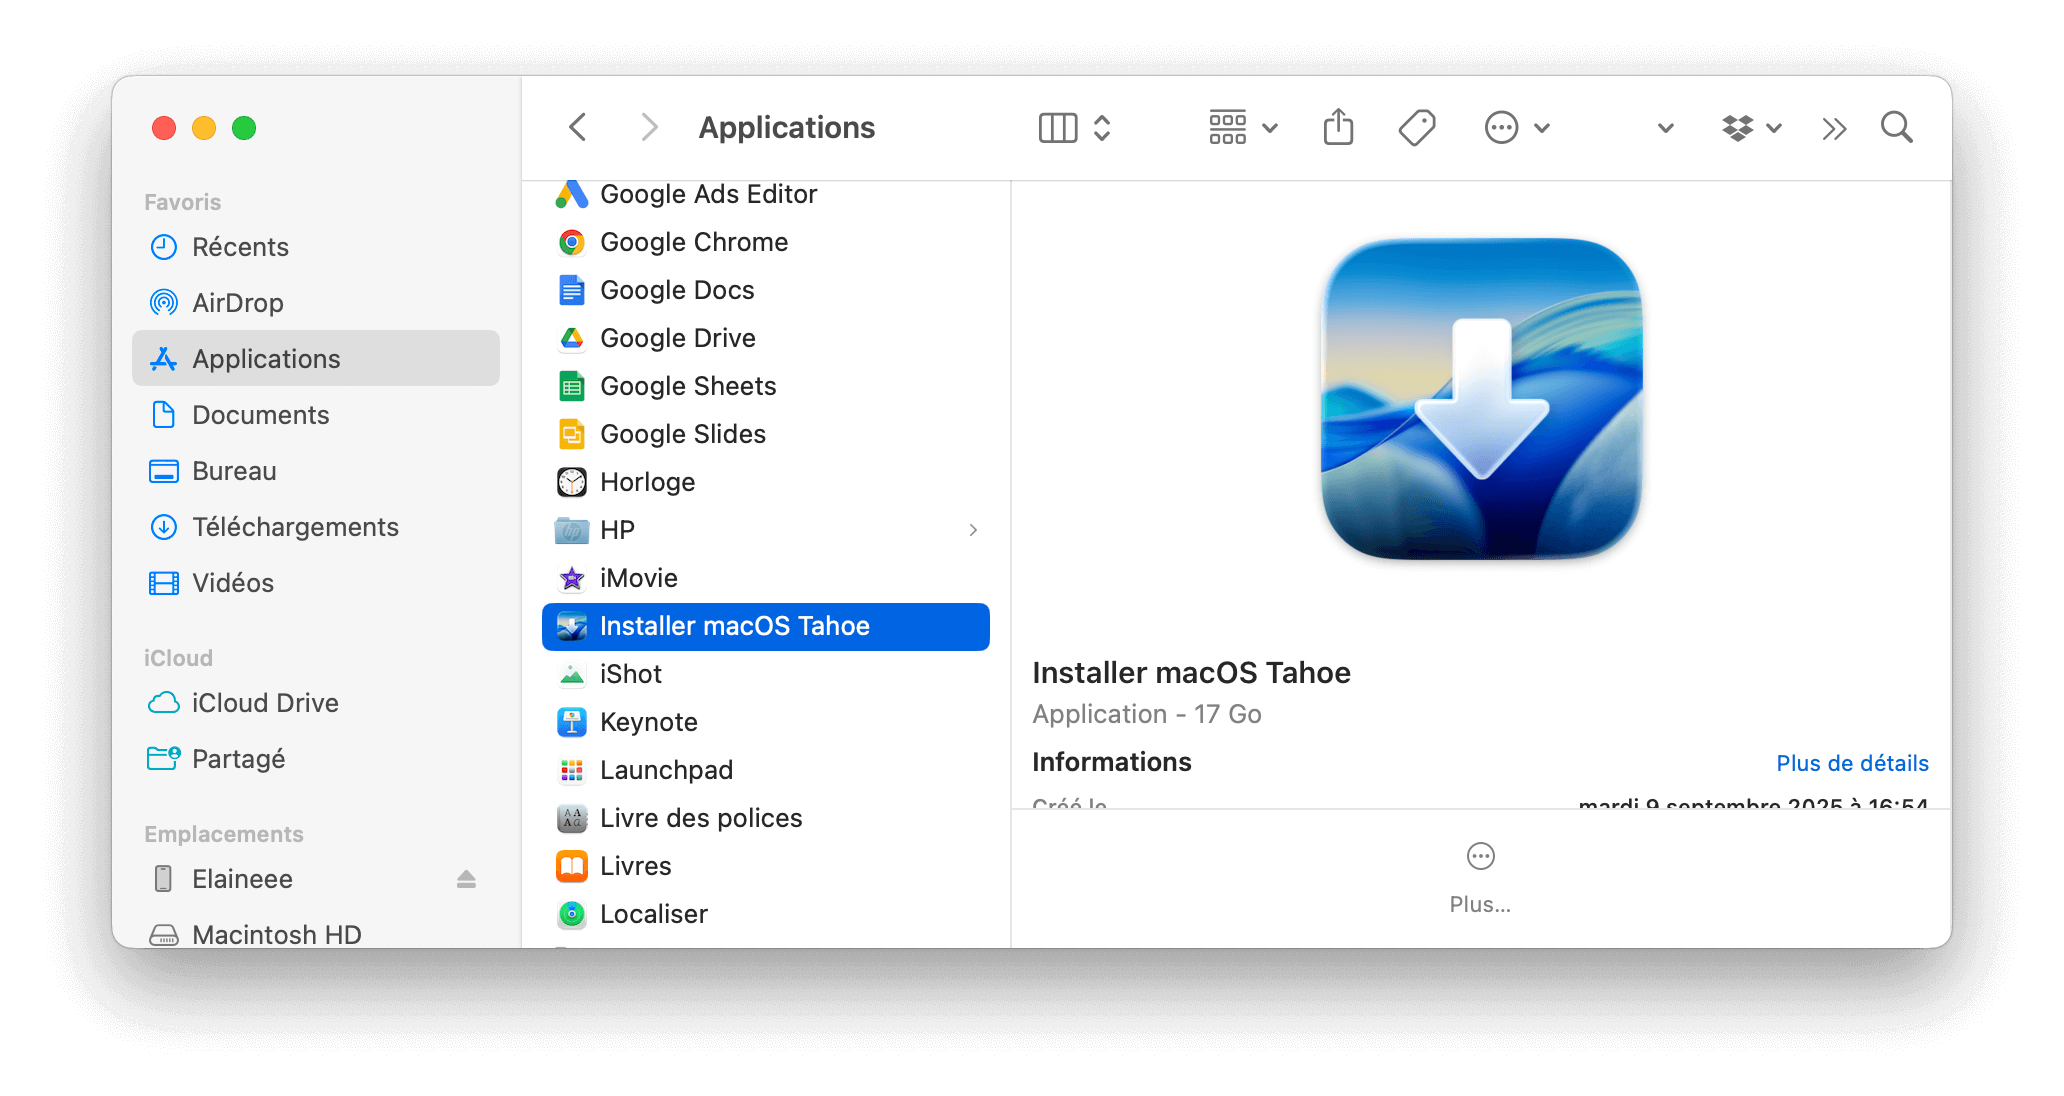Click the Google Slides app icon
2064x1096 pixels.
(x=572, y=434)
